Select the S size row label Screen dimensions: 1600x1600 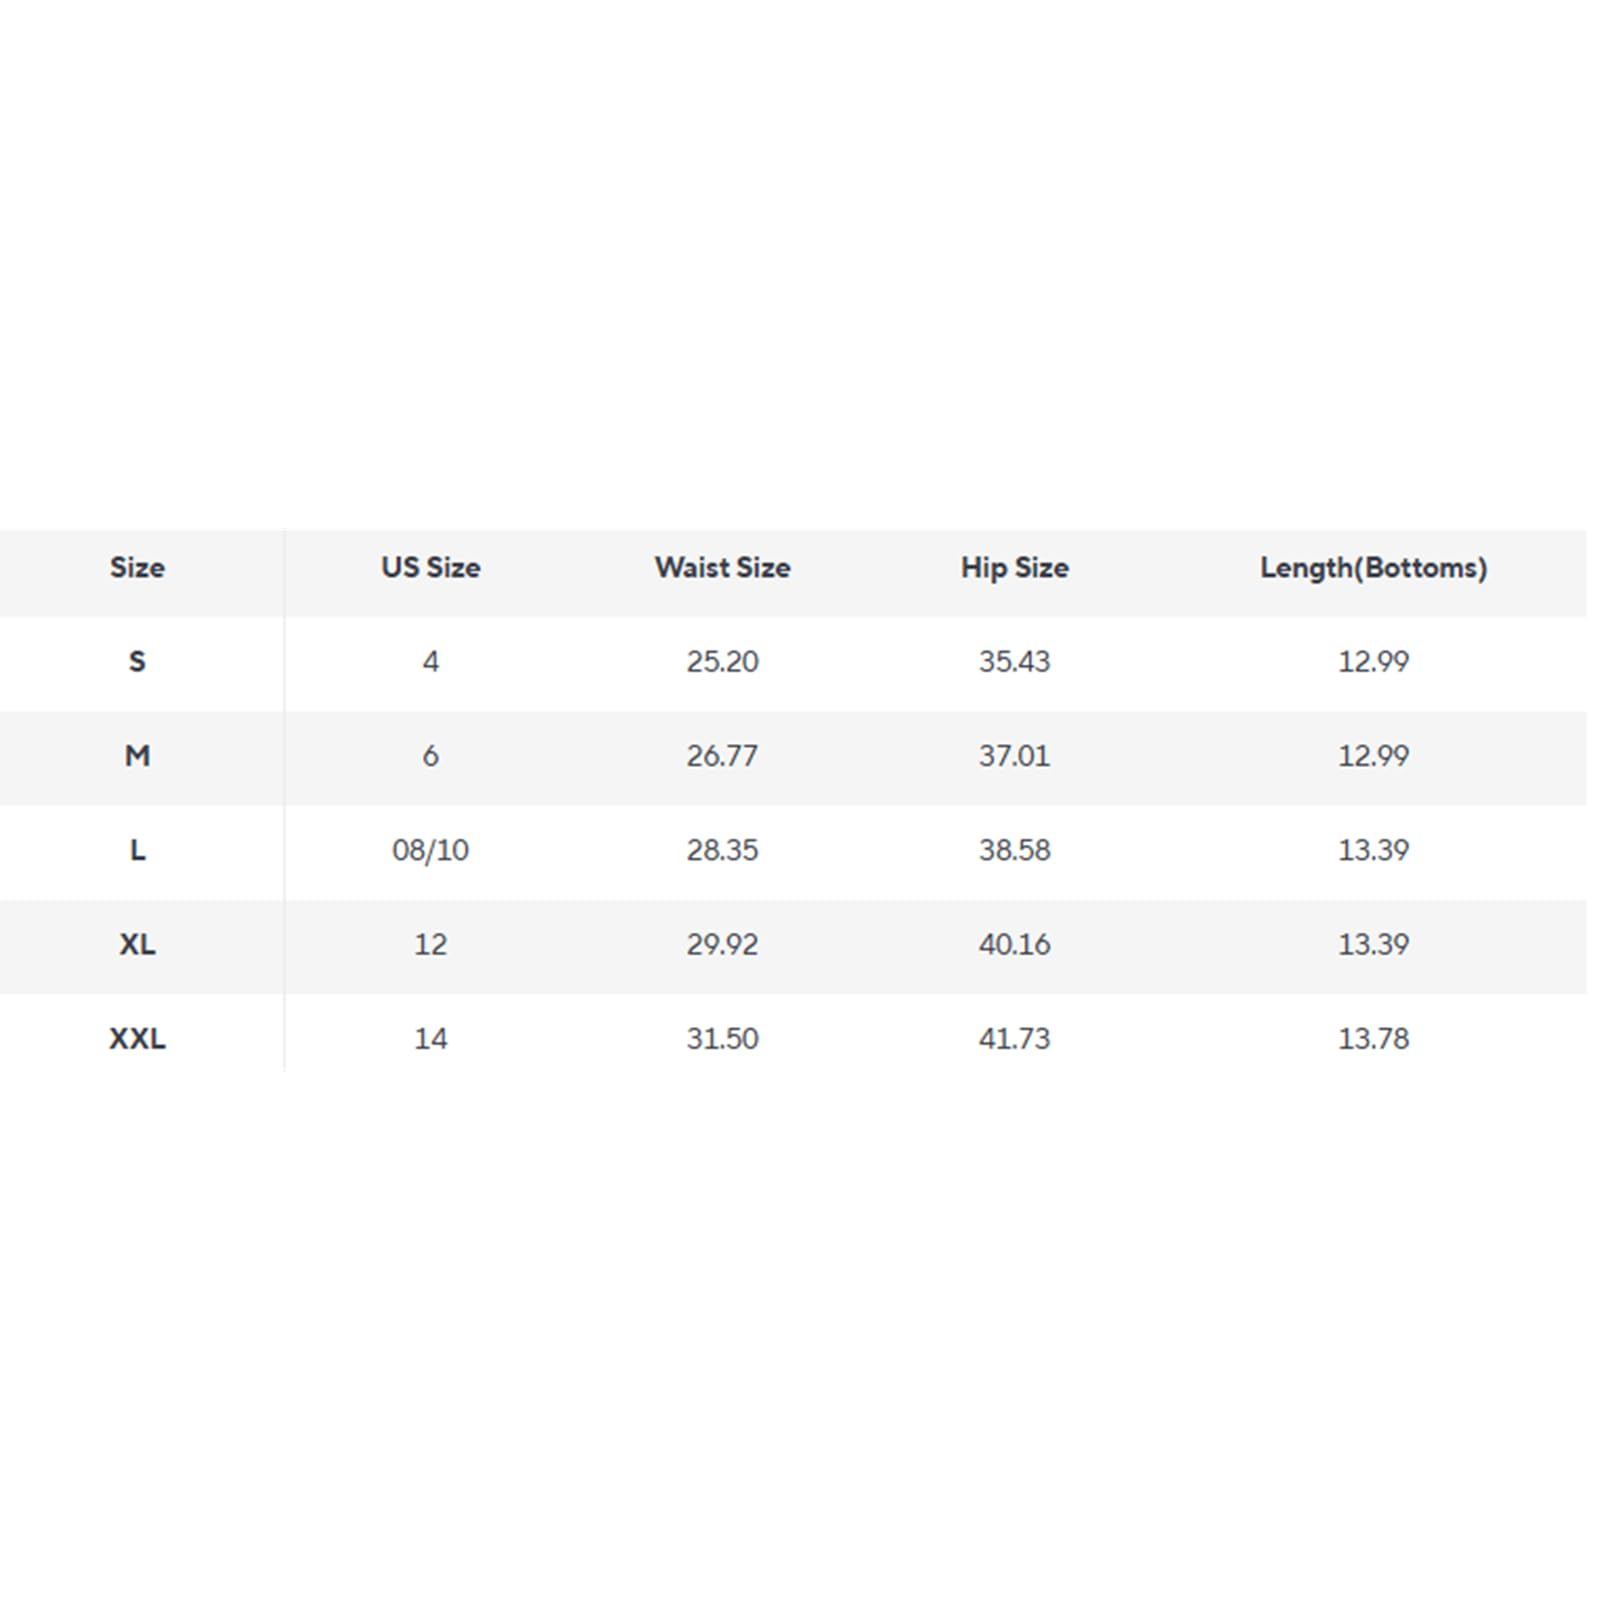pyautogui.click(x=137, y=662)
